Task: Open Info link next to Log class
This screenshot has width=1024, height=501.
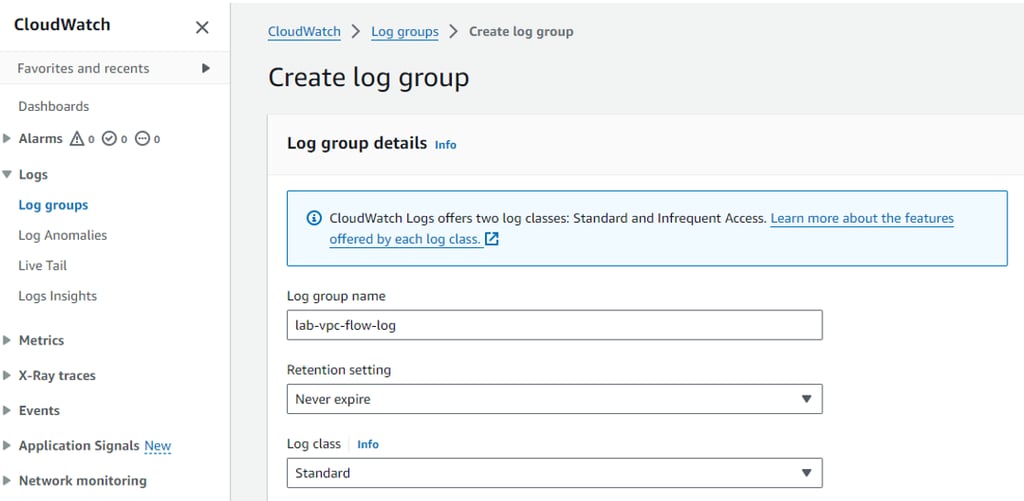Action: [368, 444]
